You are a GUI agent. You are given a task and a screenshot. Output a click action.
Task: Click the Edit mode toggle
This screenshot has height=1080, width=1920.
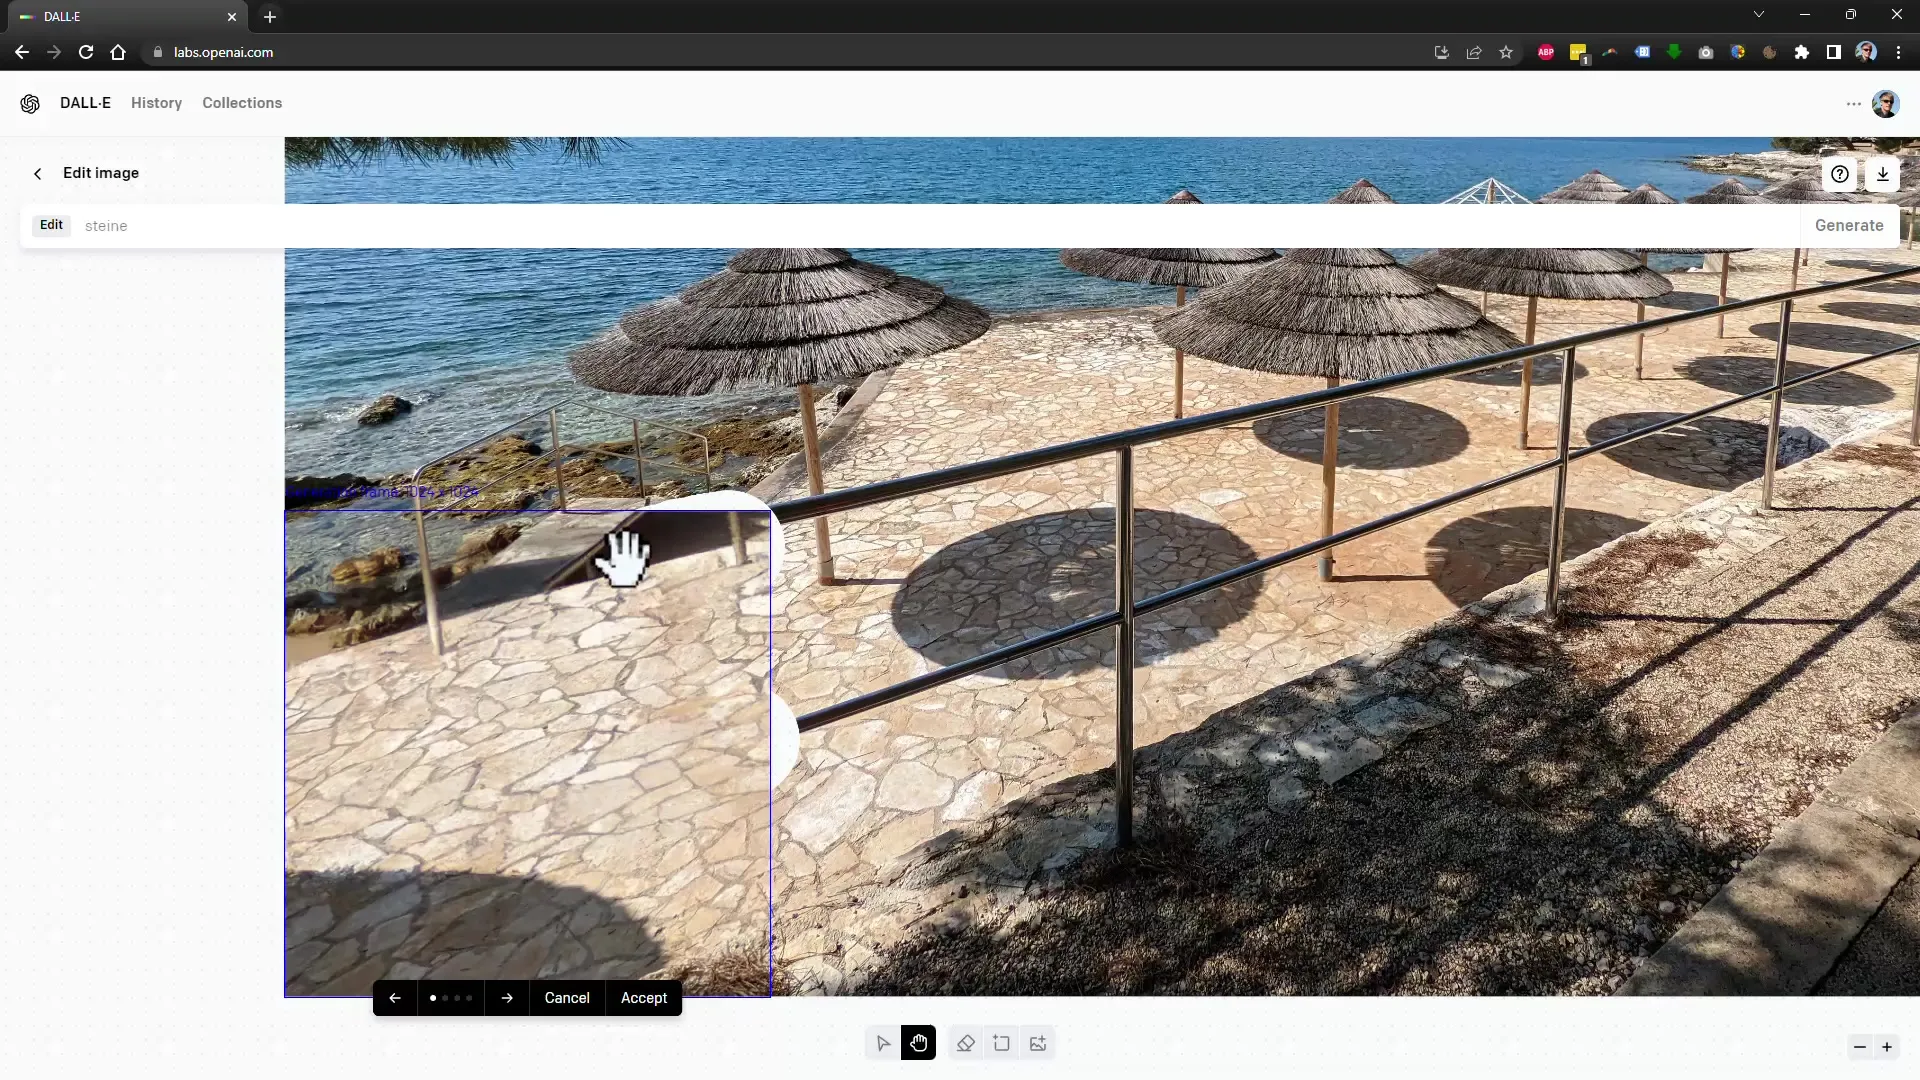[51, 225]
